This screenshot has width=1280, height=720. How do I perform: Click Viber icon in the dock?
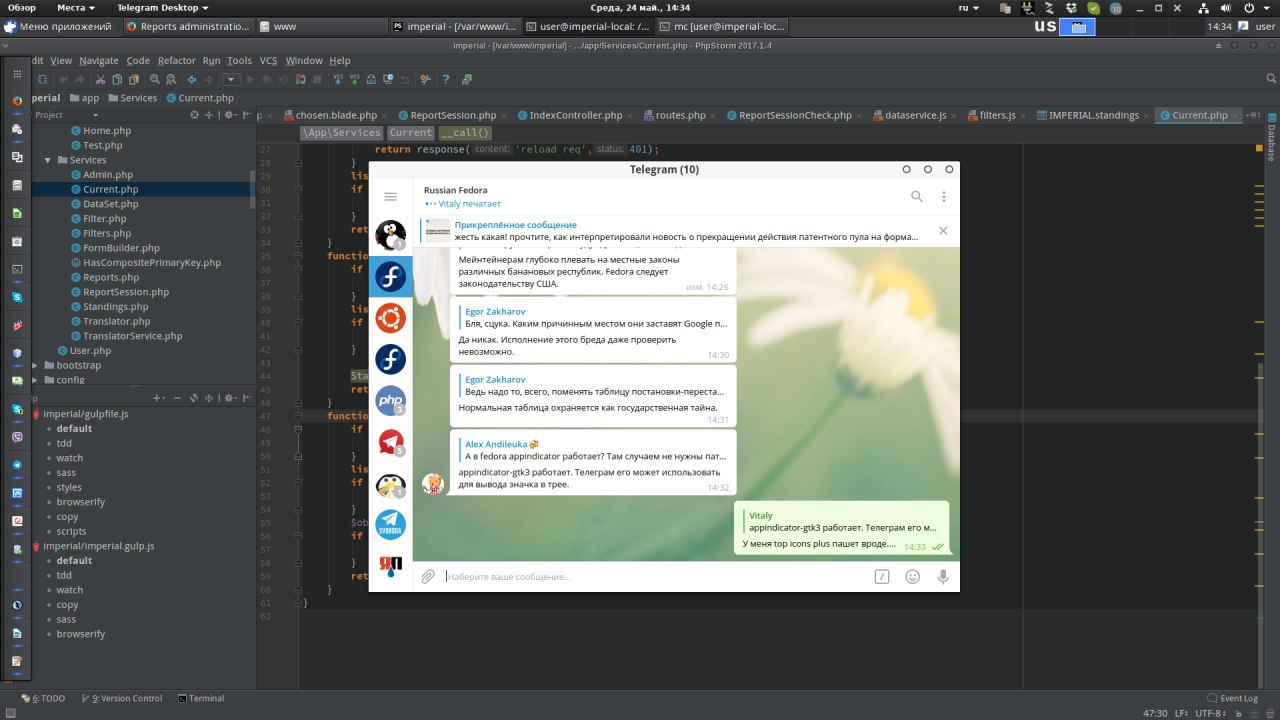pyautogui.click(x=17, y=437)
